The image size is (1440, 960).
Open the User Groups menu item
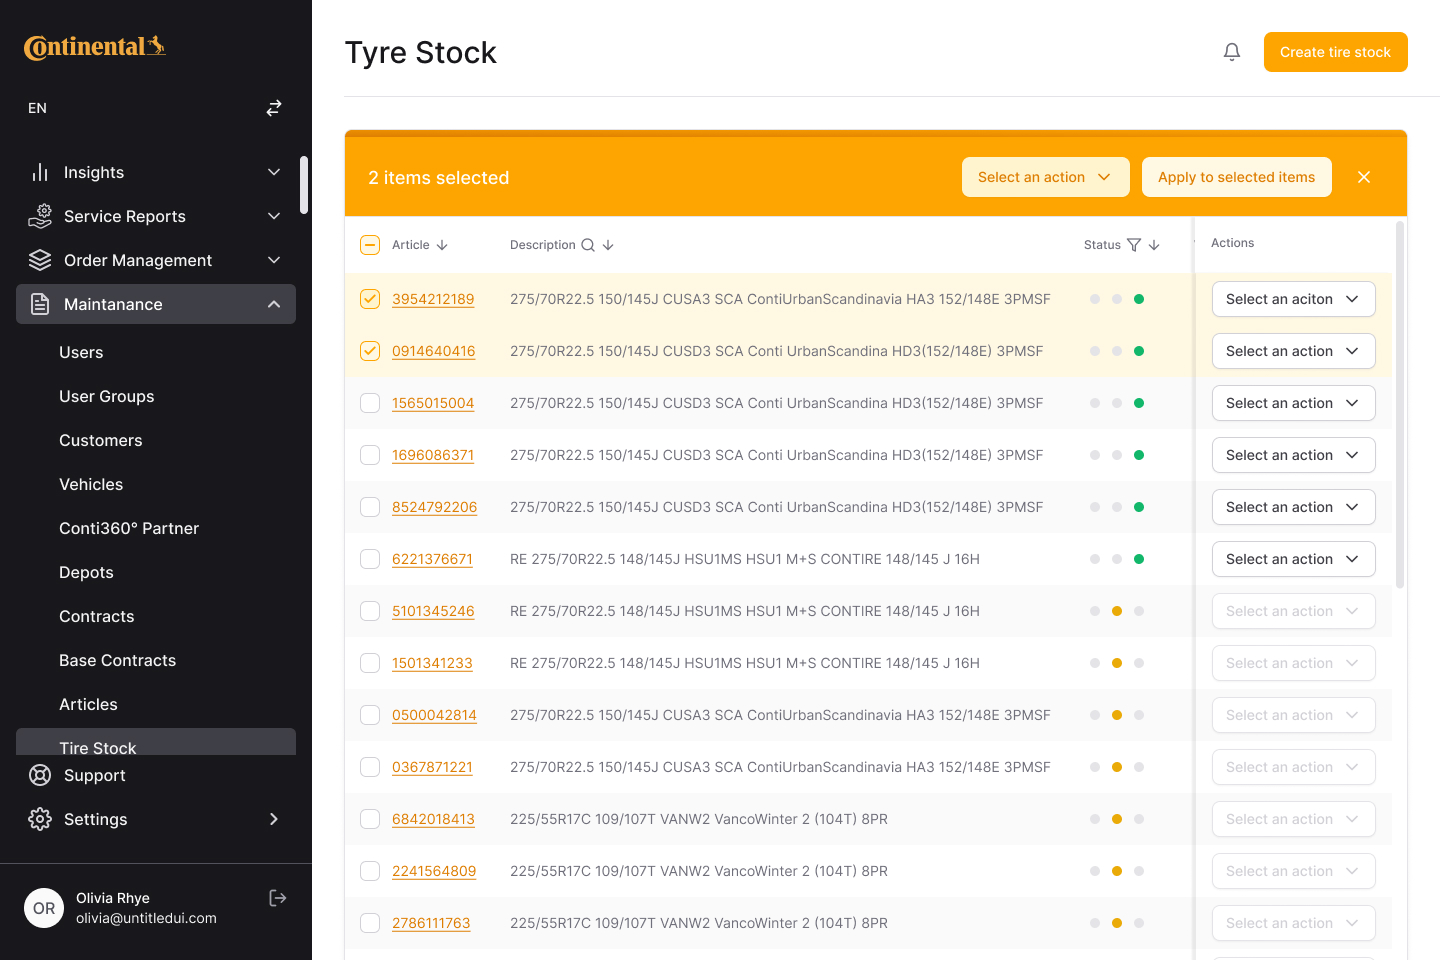[x=107, y=396]
